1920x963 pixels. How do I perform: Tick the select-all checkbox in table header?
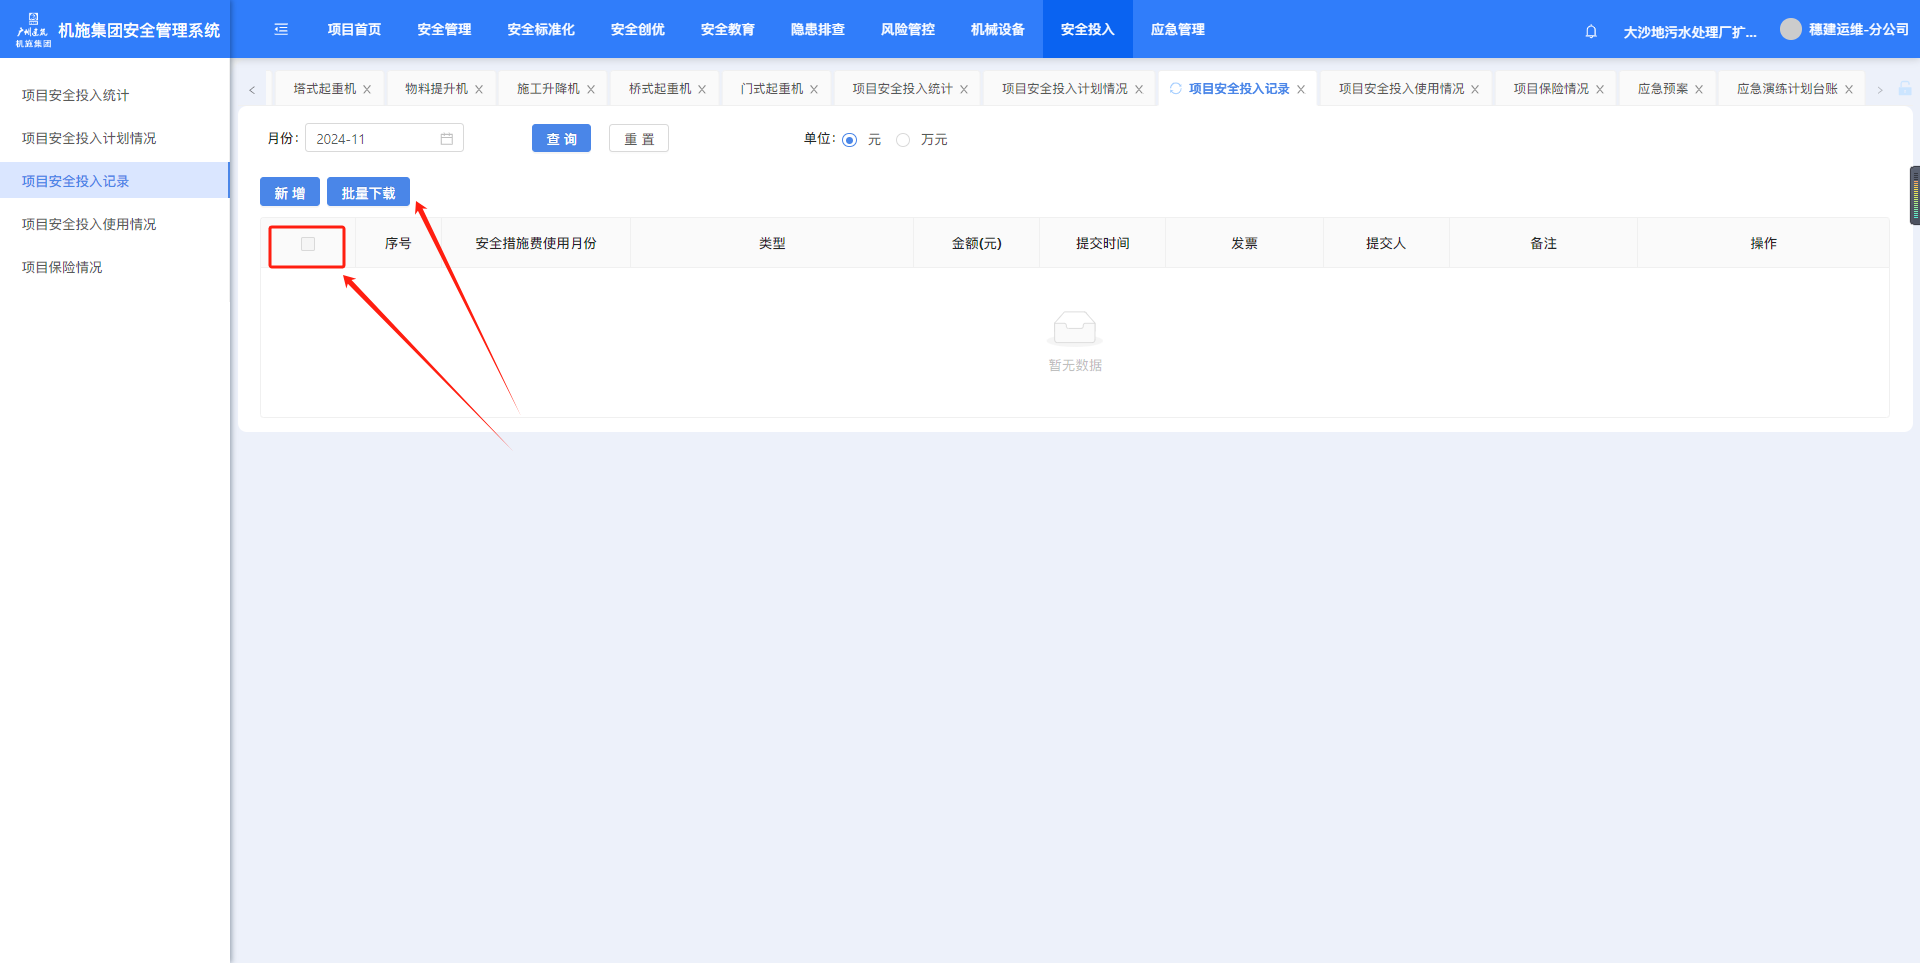click(x=308, y=244)
